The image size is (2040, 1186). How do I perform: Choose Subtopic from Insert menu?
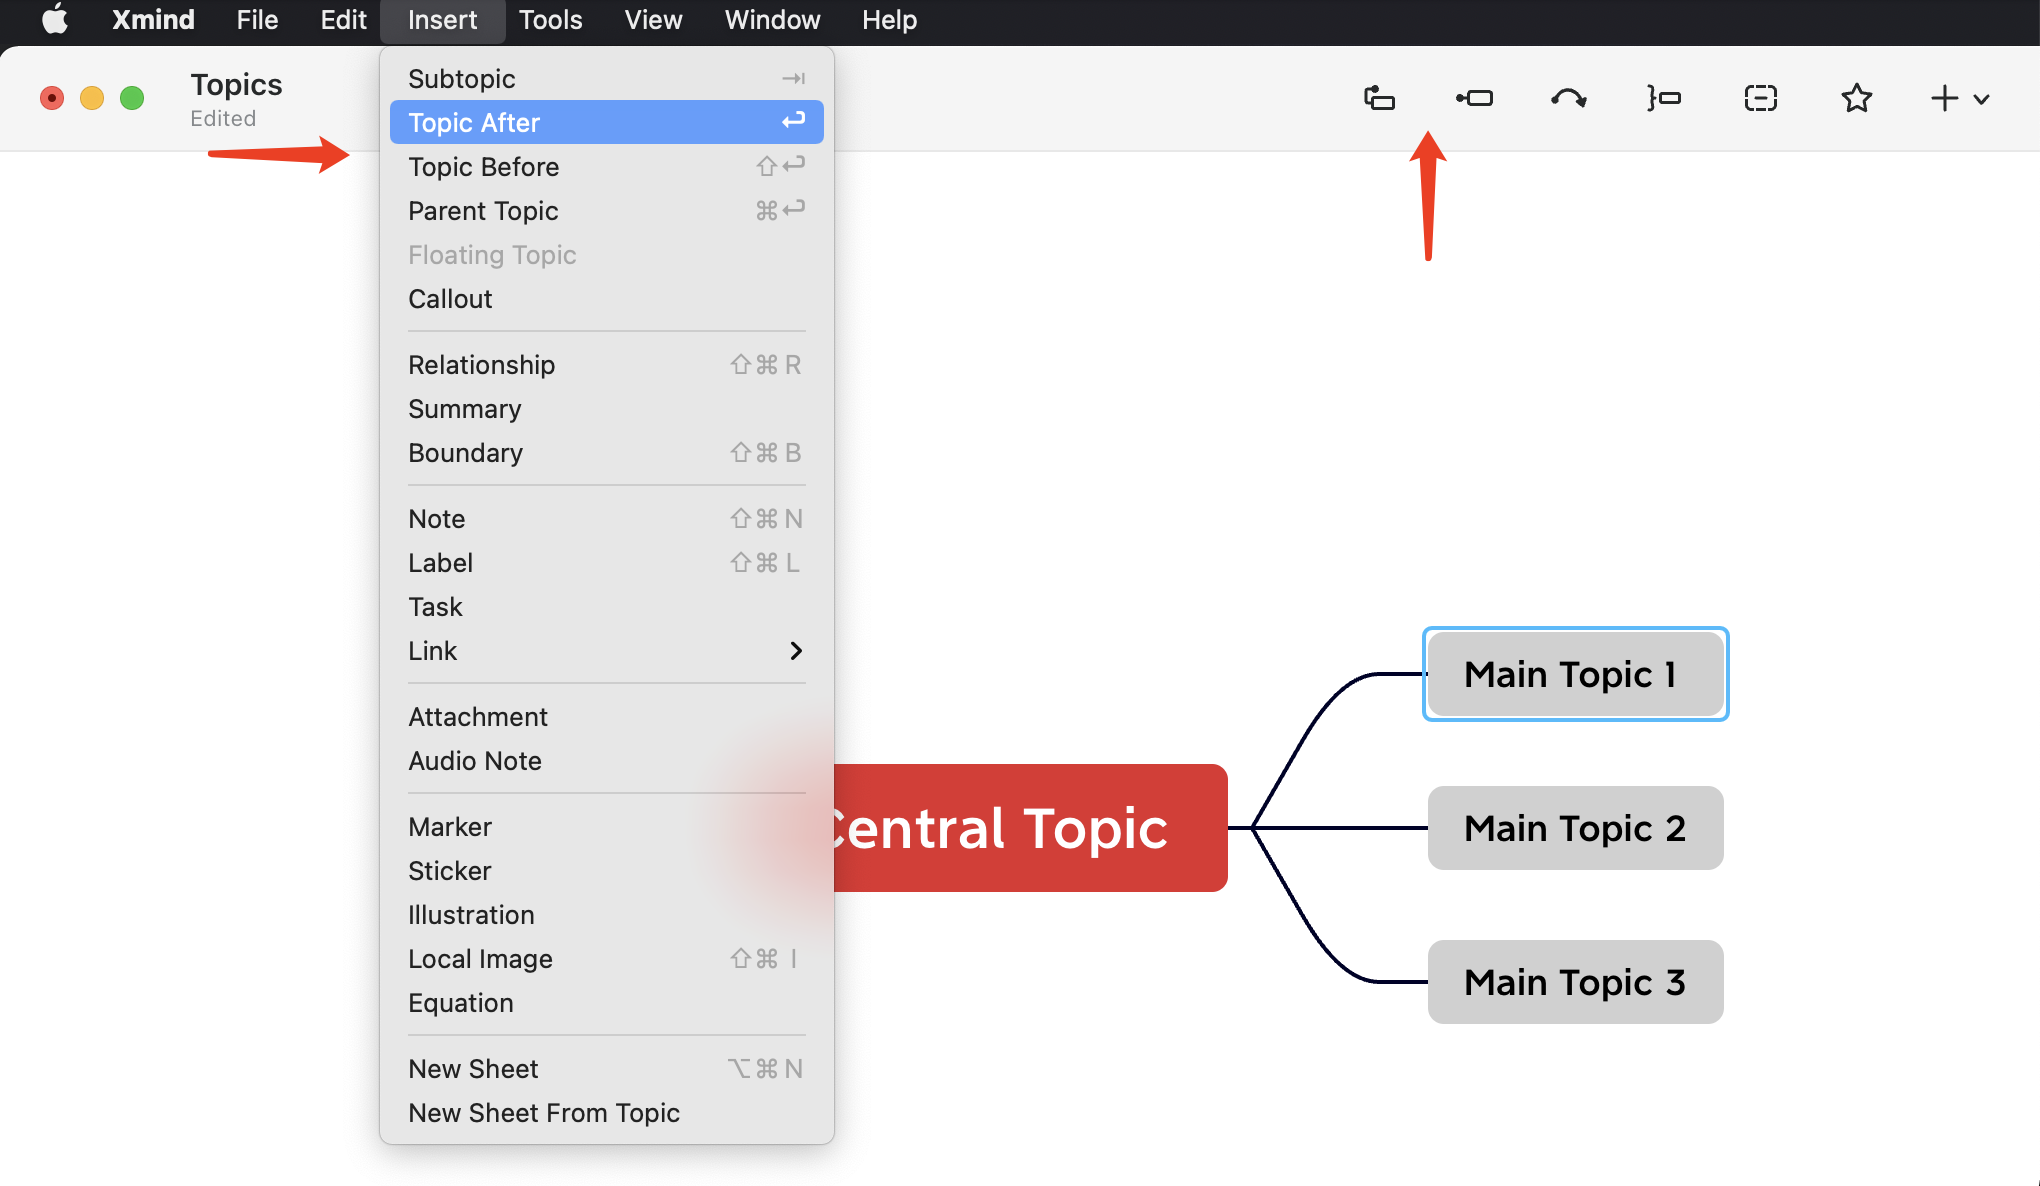pyautogui.click(x=607, y=78)
